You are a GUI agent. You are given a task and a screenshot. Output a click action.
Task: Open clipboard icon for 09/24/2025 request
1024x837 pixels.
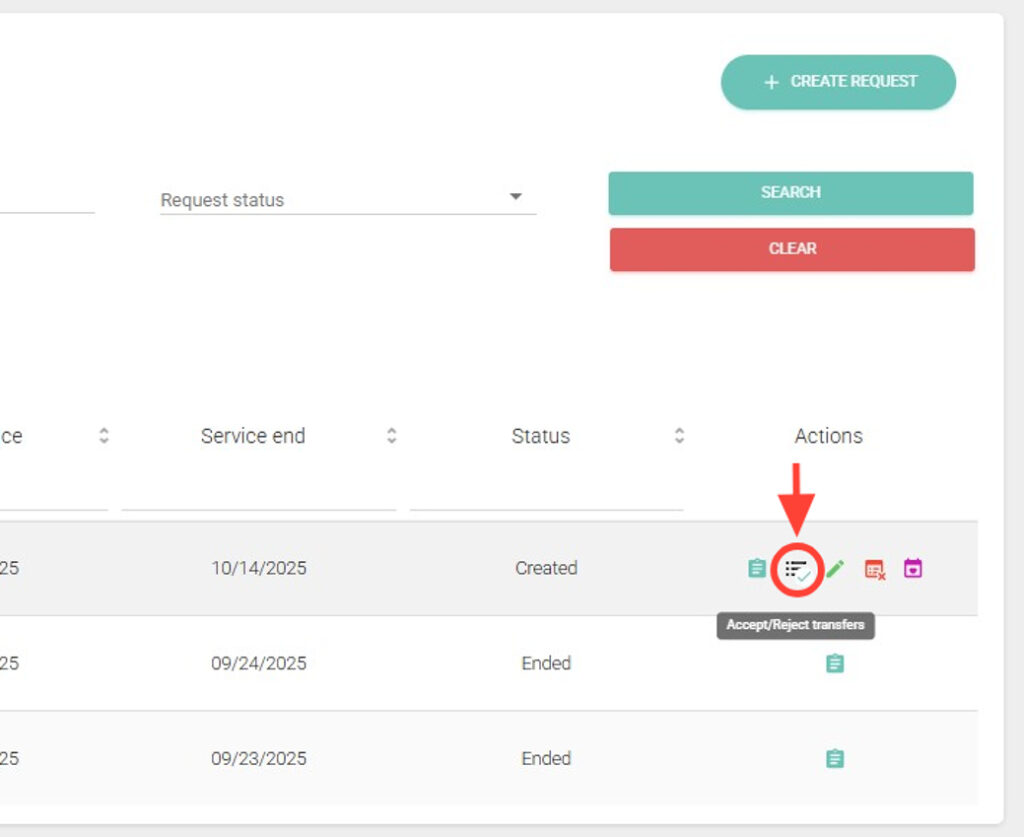(x=835, y=663)
